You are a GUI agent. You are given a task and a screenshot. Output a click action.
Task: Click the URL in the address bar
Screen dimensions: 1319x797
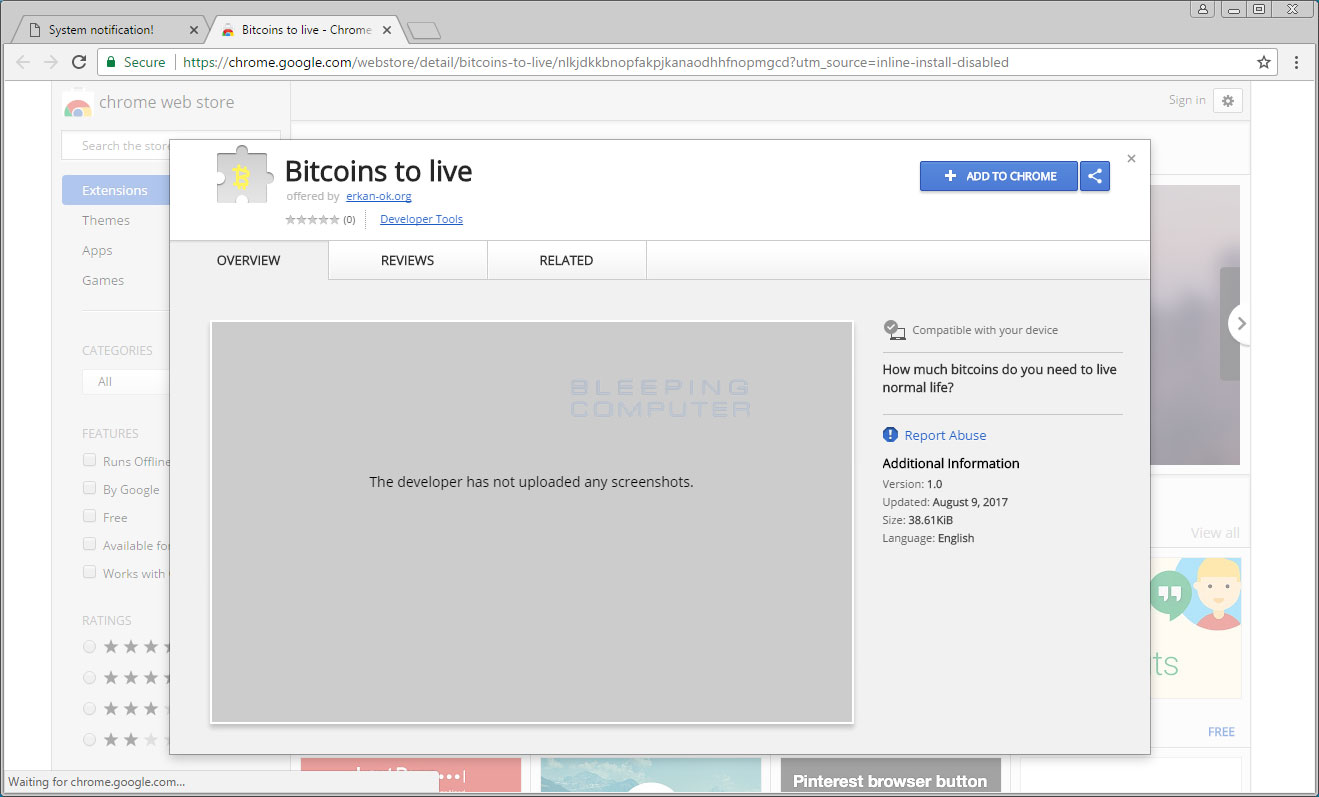coord(596,62)
